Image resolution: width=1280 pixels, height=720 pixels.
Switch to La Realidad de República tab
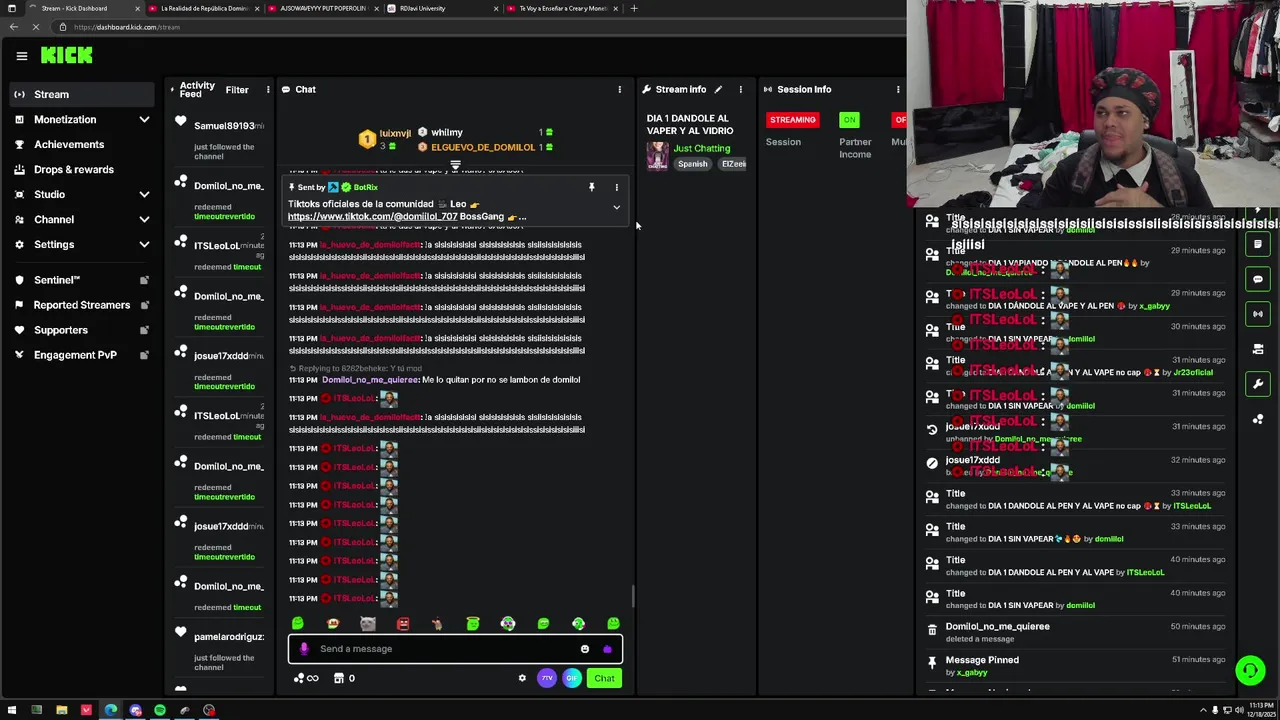click(203, 8)
